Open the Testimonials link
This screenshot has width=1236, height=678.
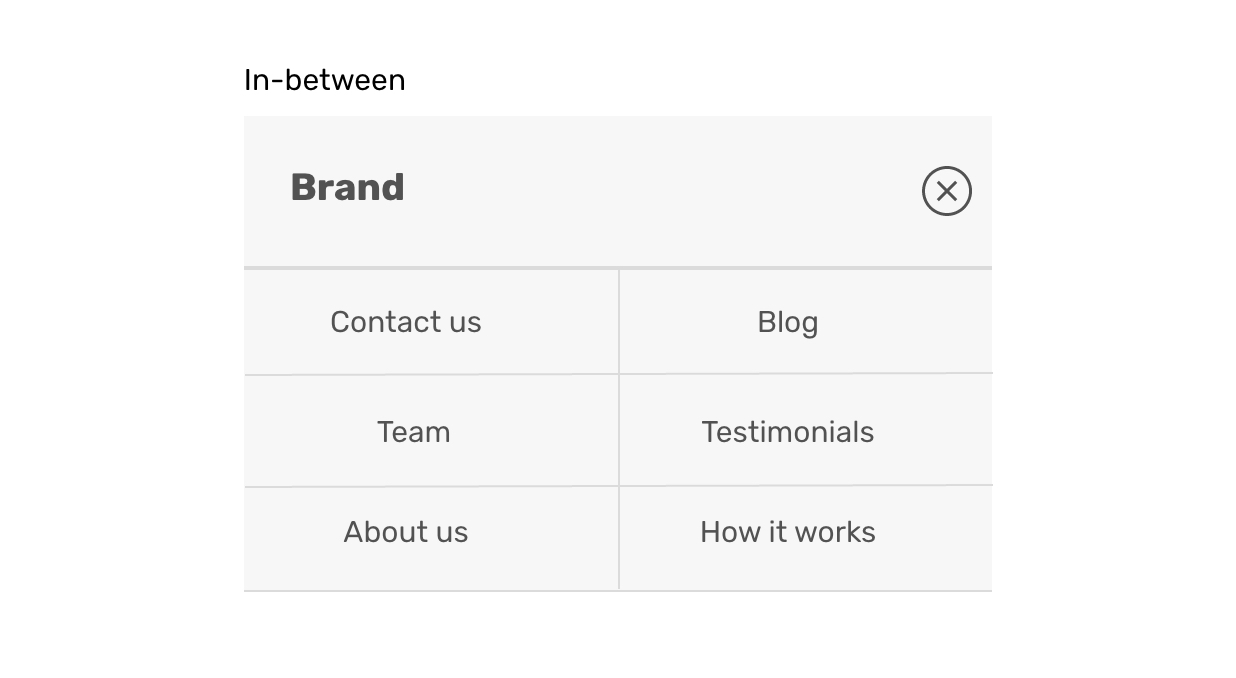coord(788,432)
